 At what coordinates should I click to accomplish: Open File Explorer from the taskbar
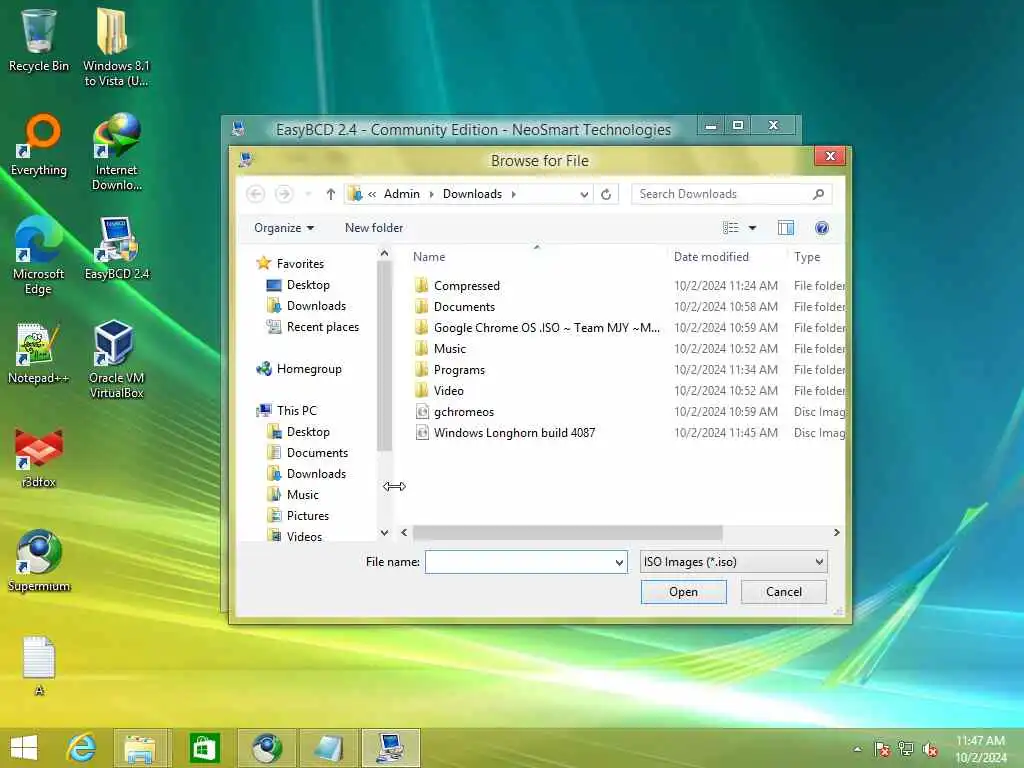[x=140, y=748]
